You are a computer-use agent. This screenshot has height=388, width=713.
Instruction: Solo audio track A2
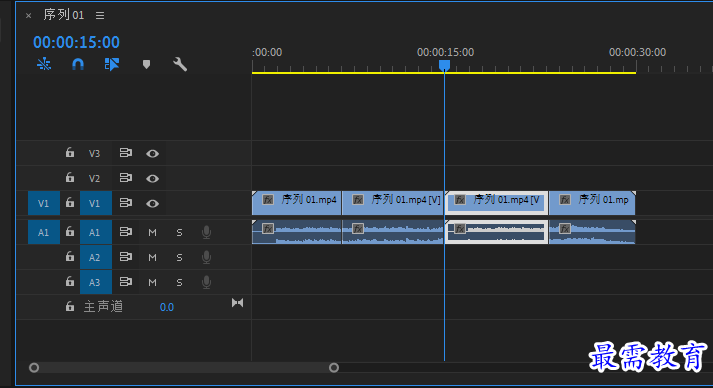pyautogui.click(x=179, y=258)
